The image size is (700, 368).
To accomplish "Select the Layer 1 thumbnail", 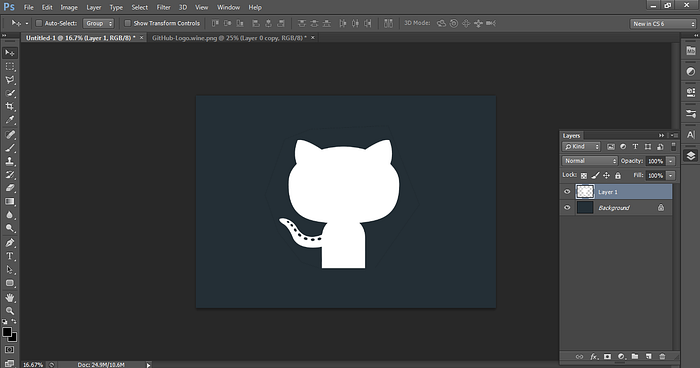I will 585,192.
